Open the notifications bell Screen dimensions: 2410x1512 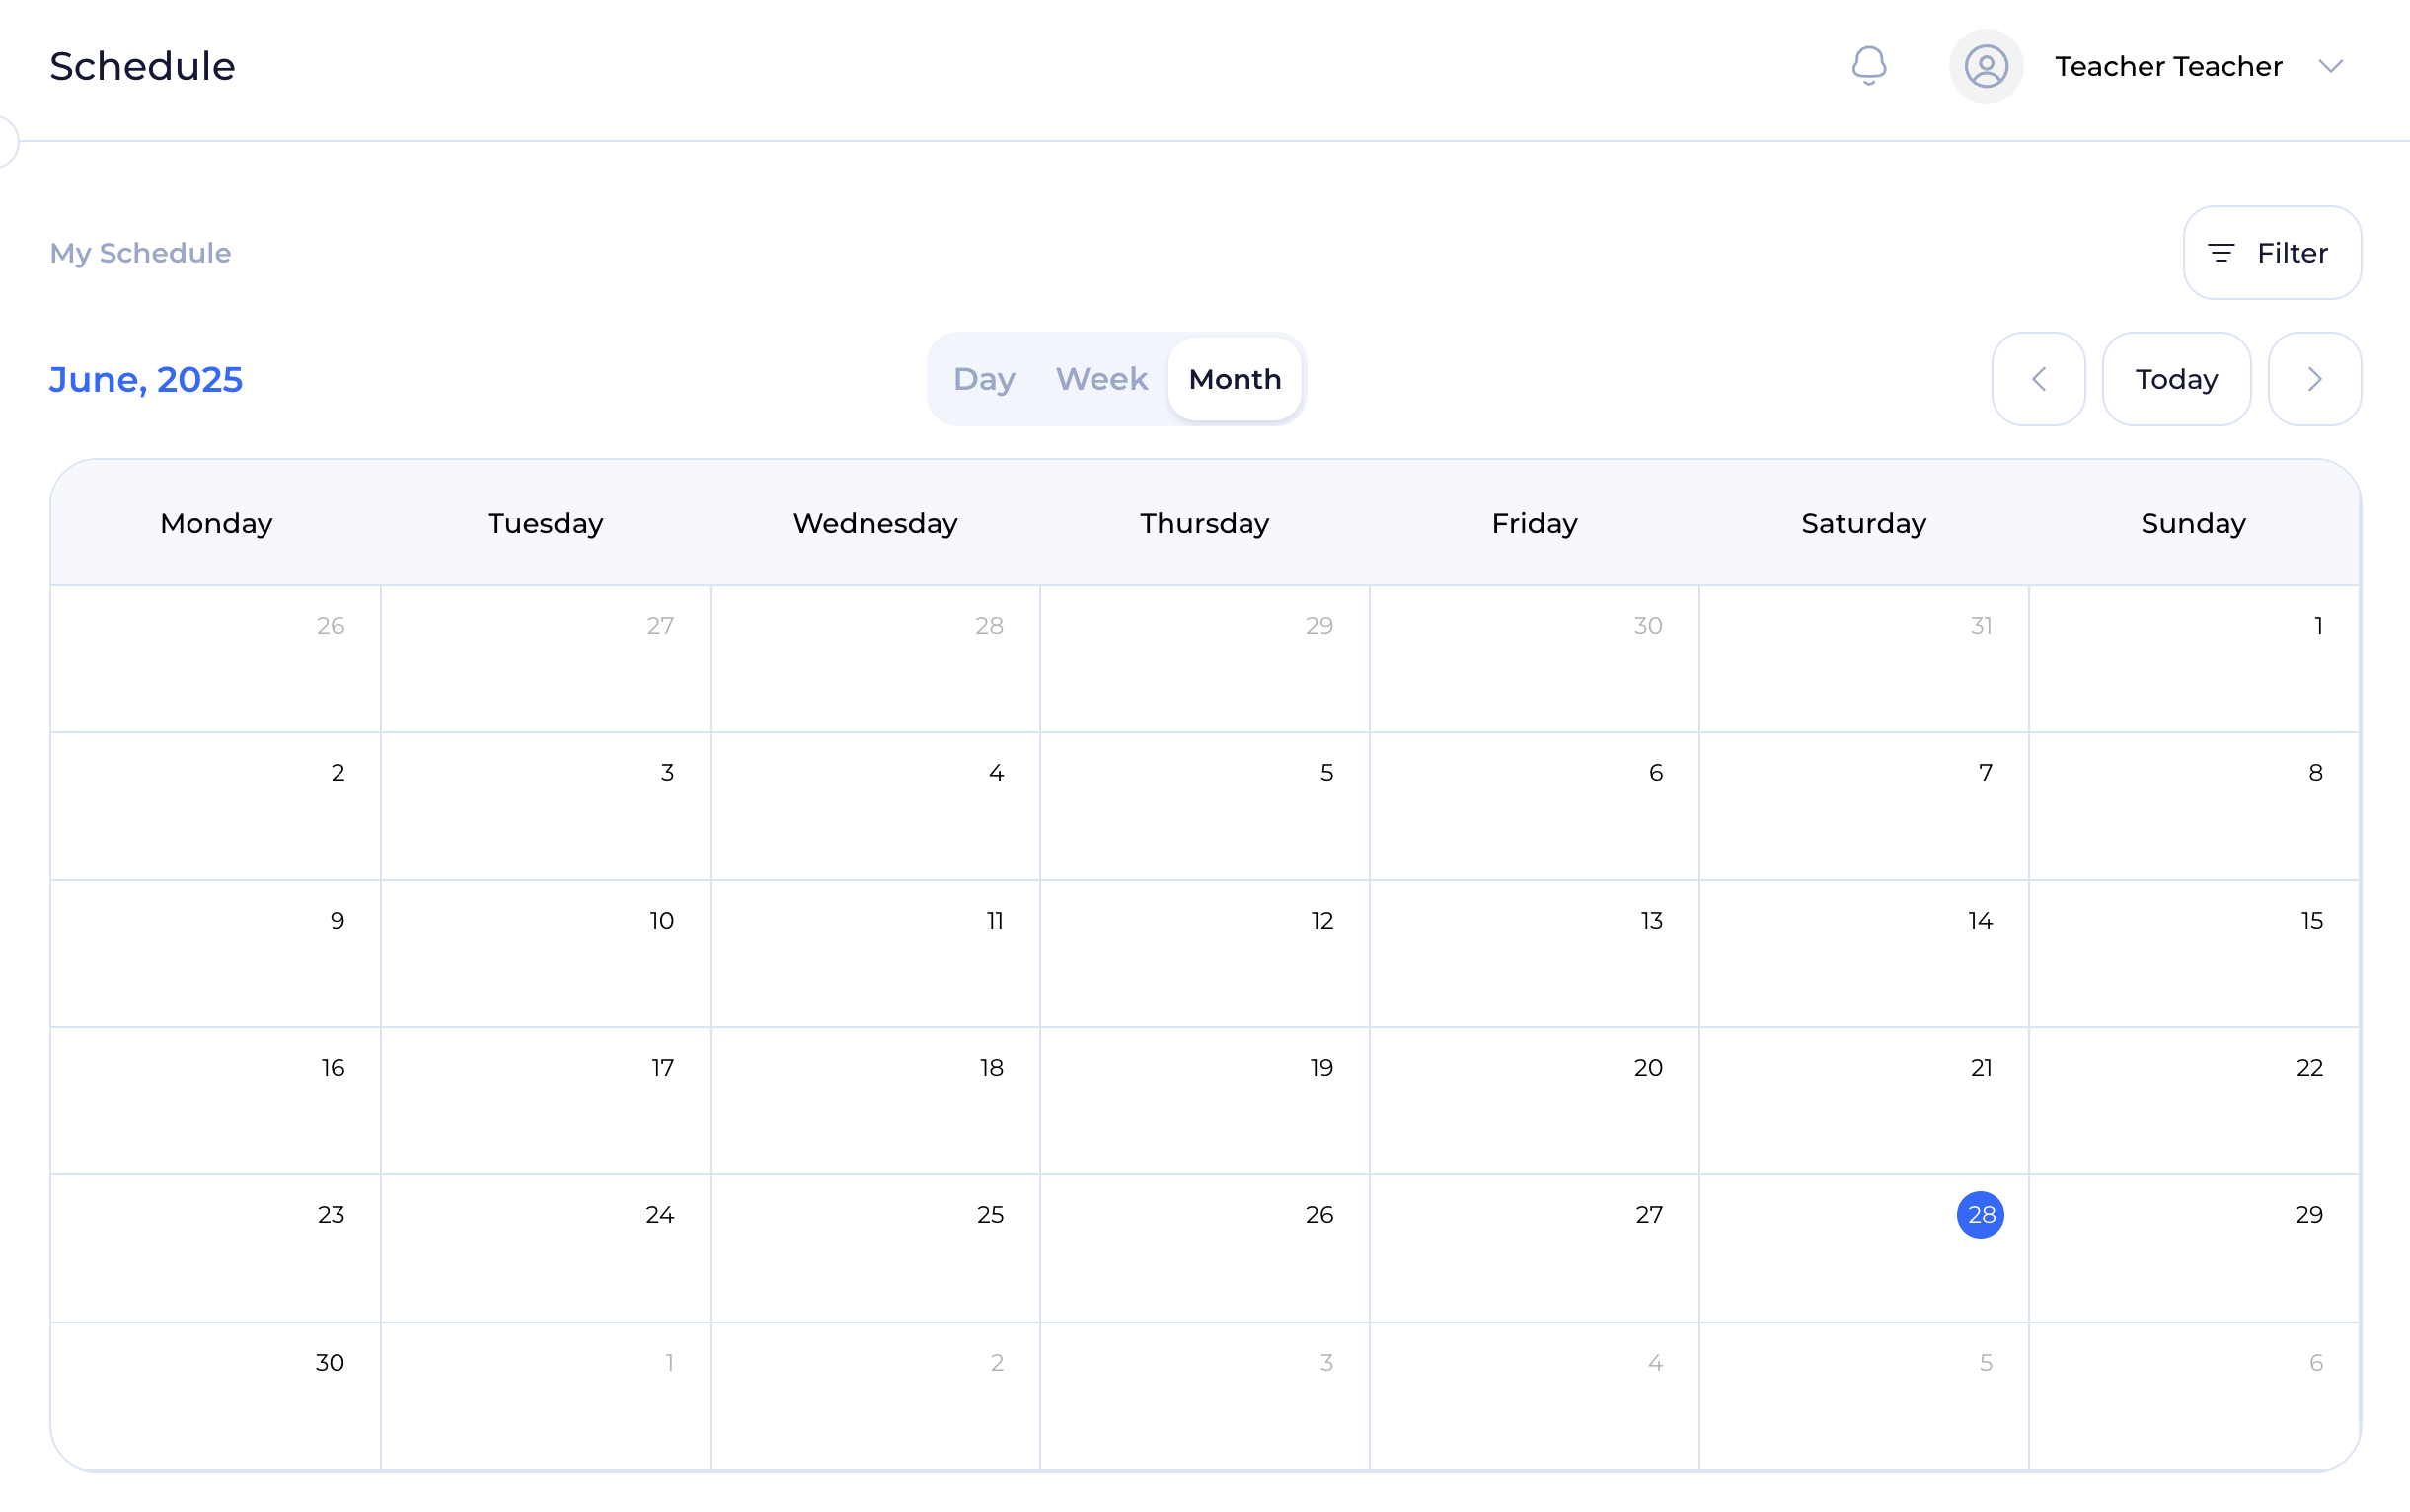[x=1868, y=66]
